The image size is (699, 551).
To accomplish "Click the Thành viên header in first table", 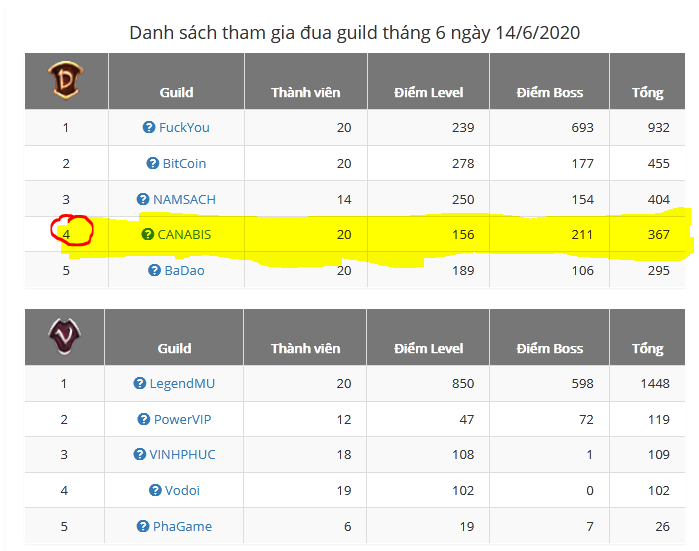I will pos(305,92).
